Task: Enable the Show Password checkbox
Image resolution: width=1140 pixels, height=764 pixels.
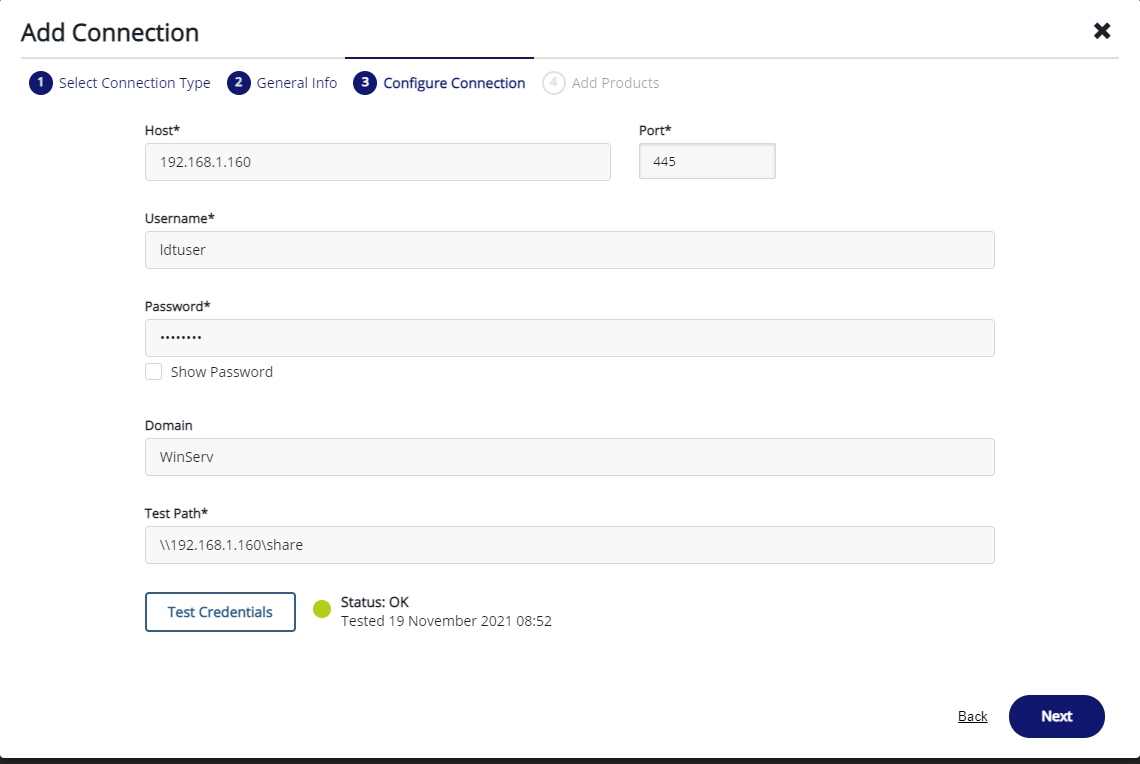Action: (x=154, y=372)
